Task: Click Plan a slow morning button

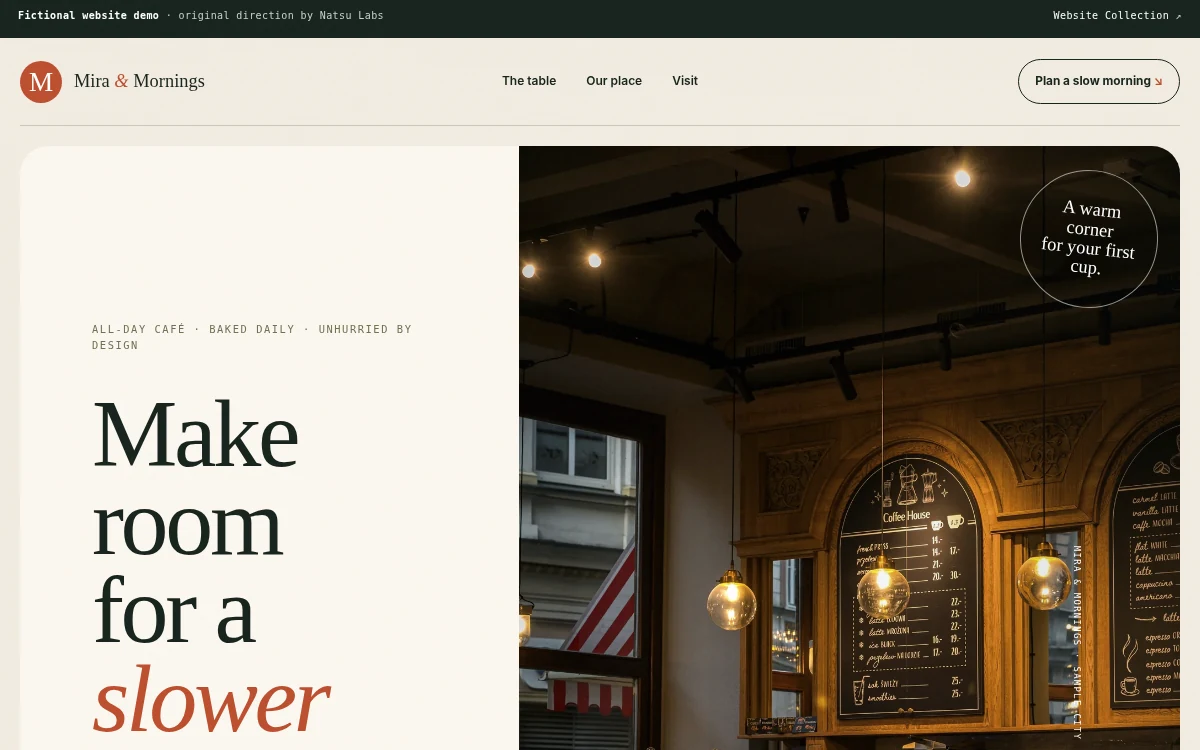Action: [x=1099, y=81]
